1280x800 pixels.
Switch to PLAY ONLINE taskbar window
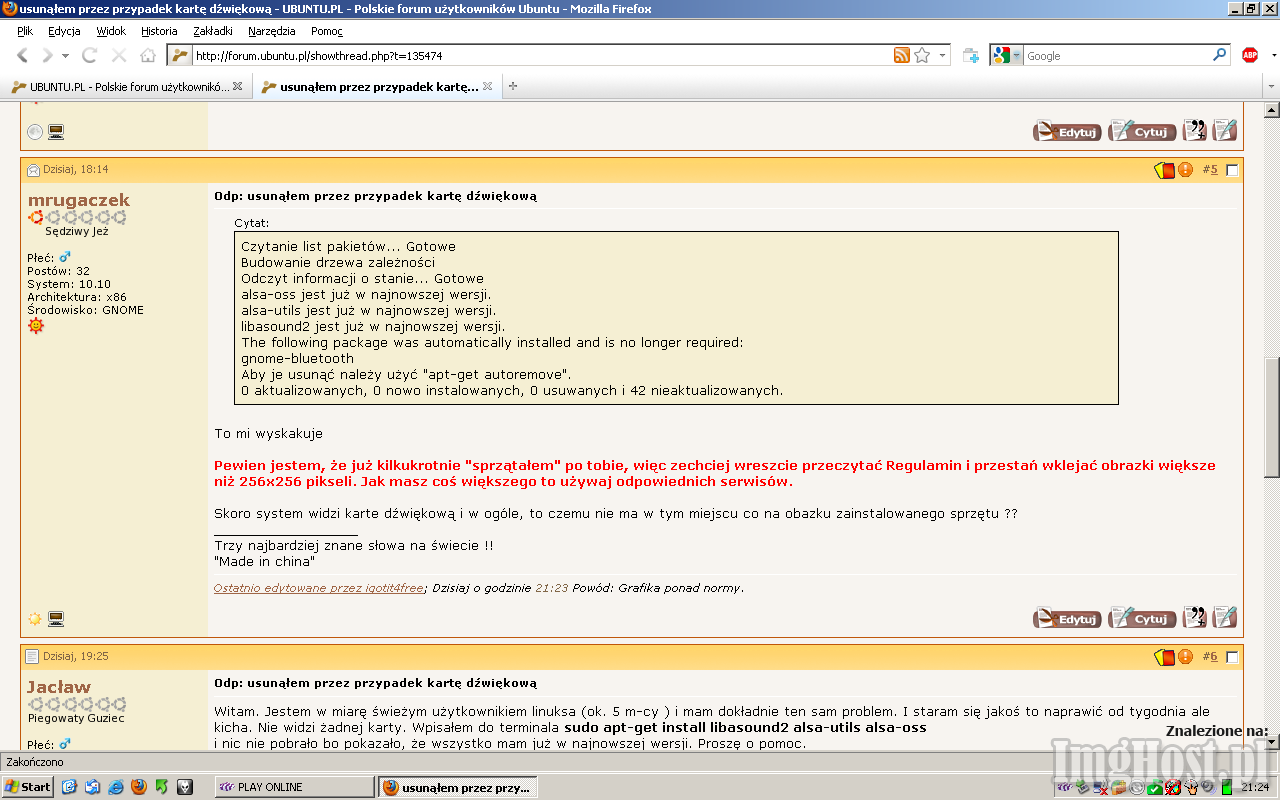coord(294,787)
